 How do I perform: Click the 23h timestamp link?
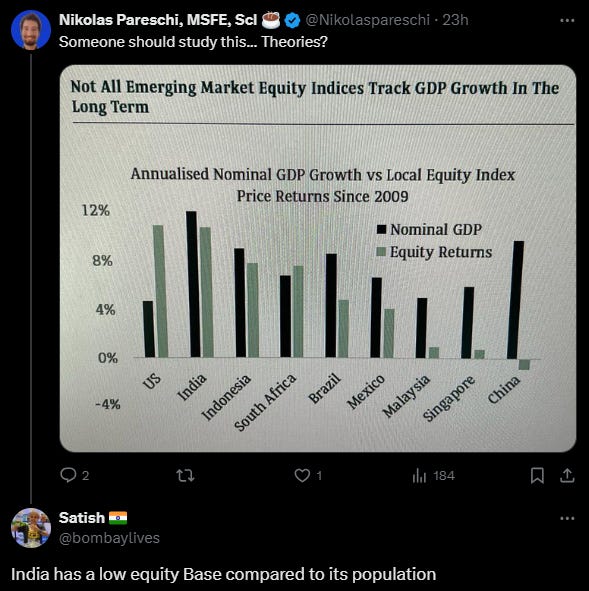455,20
